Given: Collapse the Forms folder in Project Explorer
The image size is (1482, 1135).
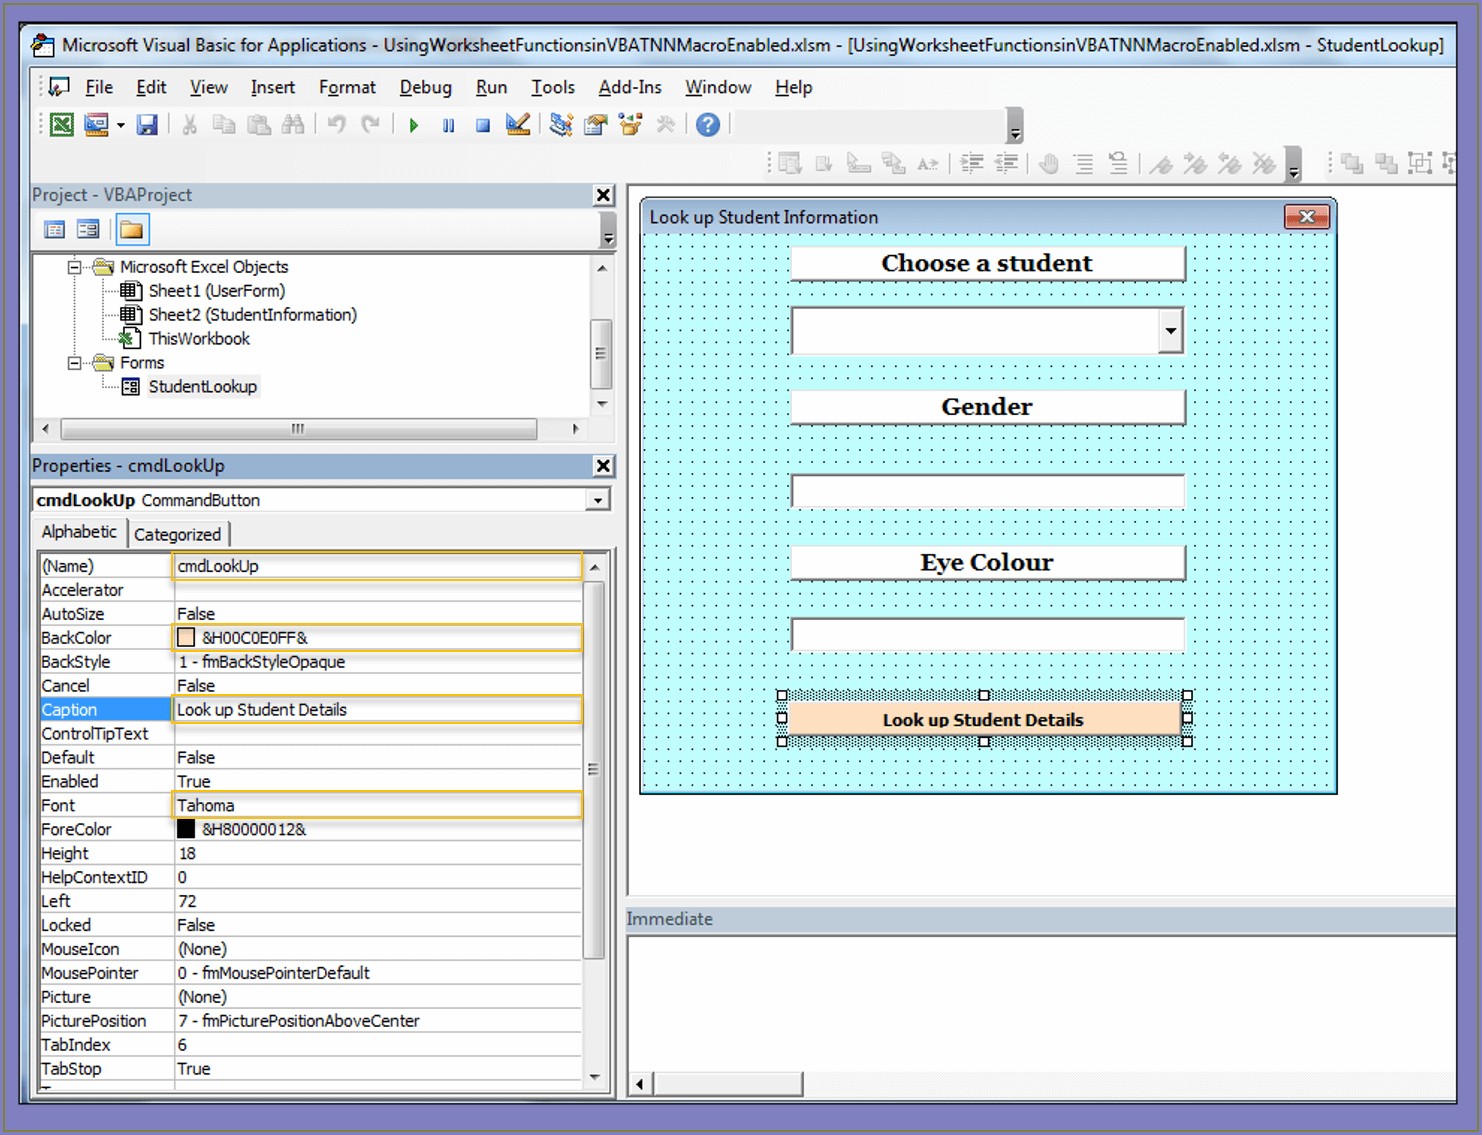Looking at the screenshot, I should (76, 362).
